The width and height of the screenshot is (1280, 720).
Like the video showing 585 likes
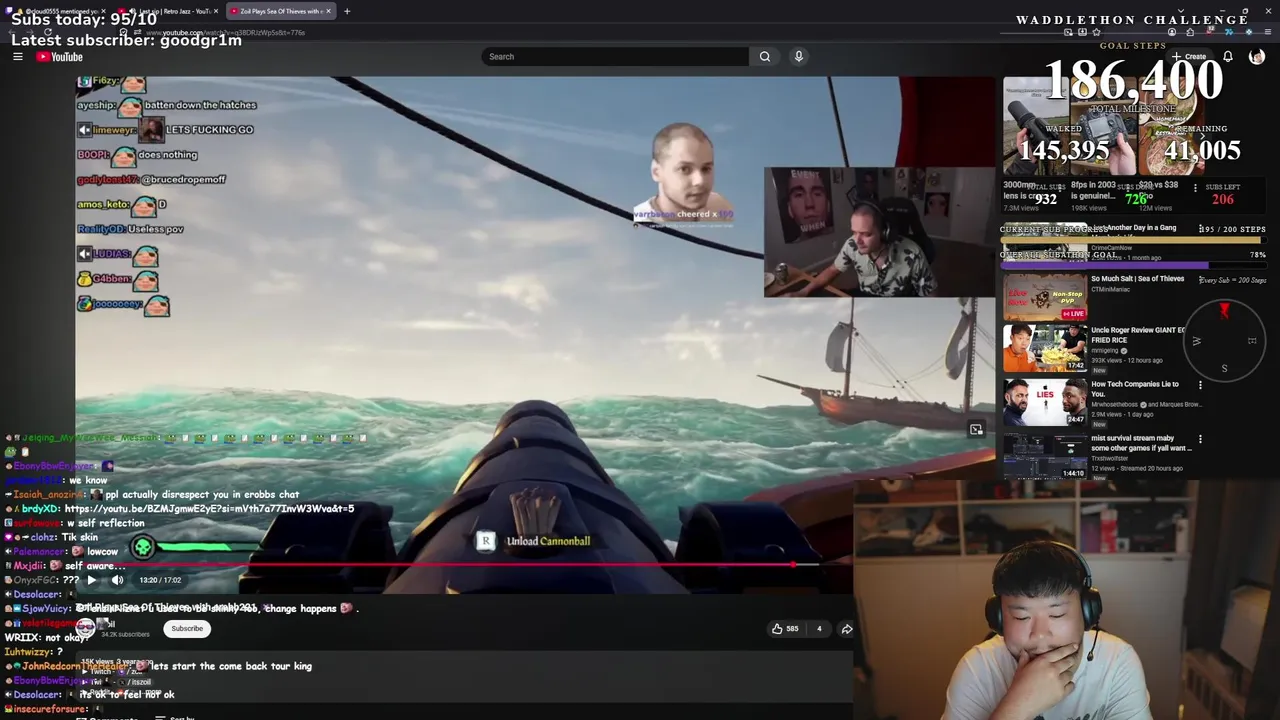coord(785,629)
